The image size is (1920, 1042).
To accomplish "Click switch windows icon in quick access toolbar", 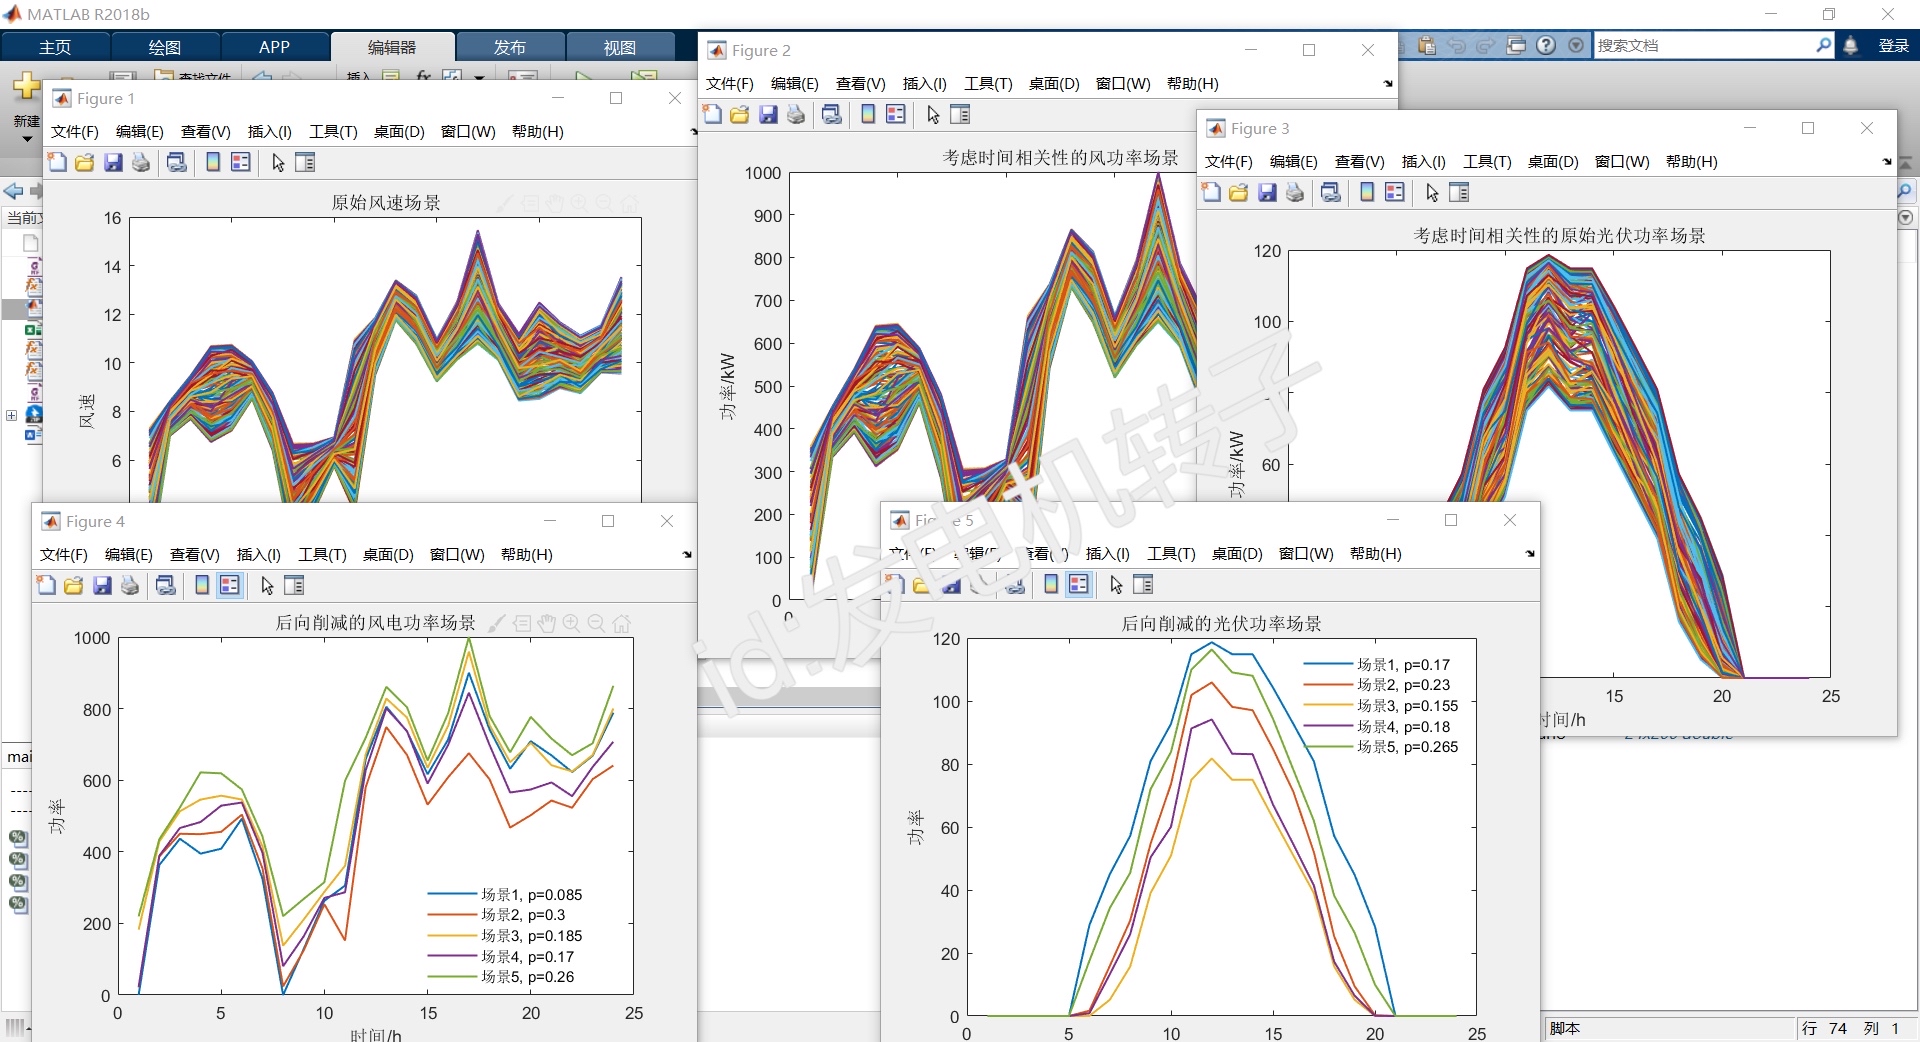I will pyautogui.click(x=1517, y=45).
